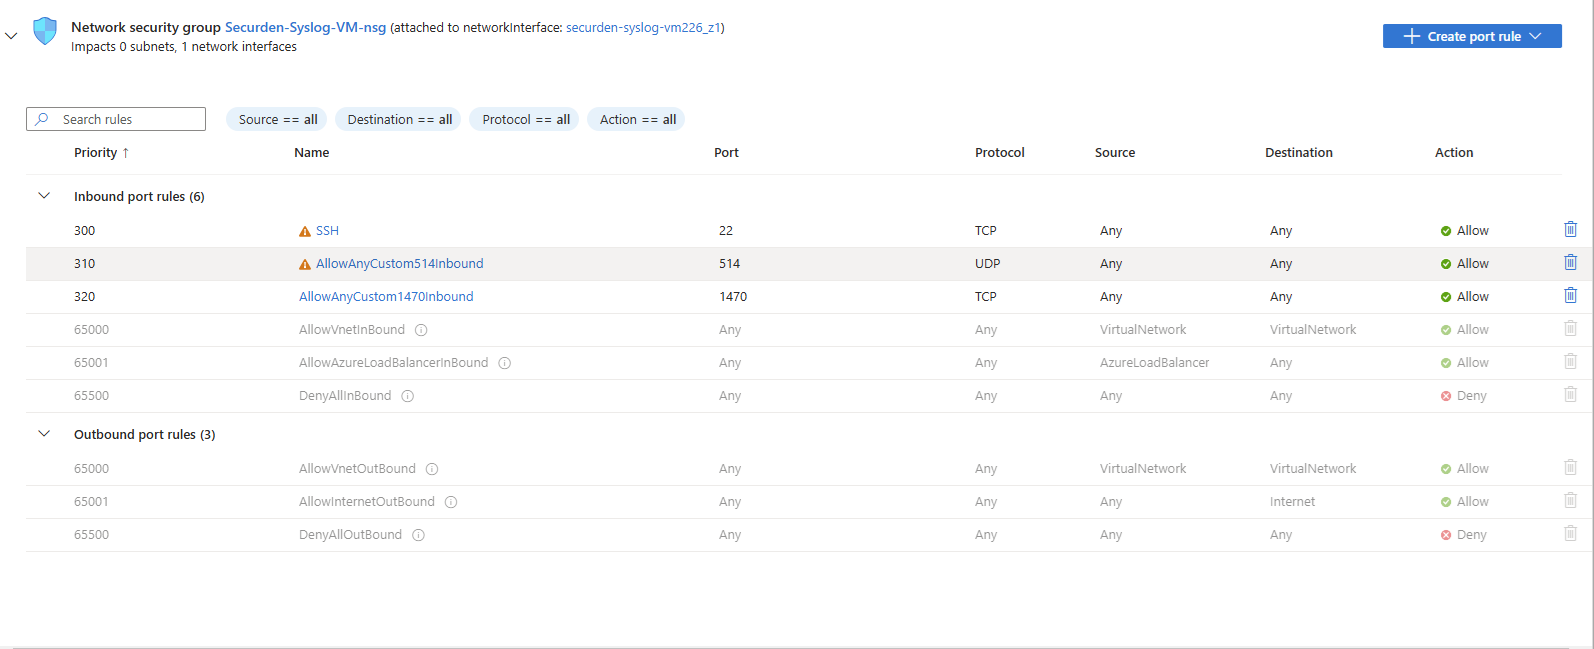The height and width of the screenshot is (649, 1594).
Task: Click the disabled trash icon for AllowInternetOutBound
Action: 1570,501
